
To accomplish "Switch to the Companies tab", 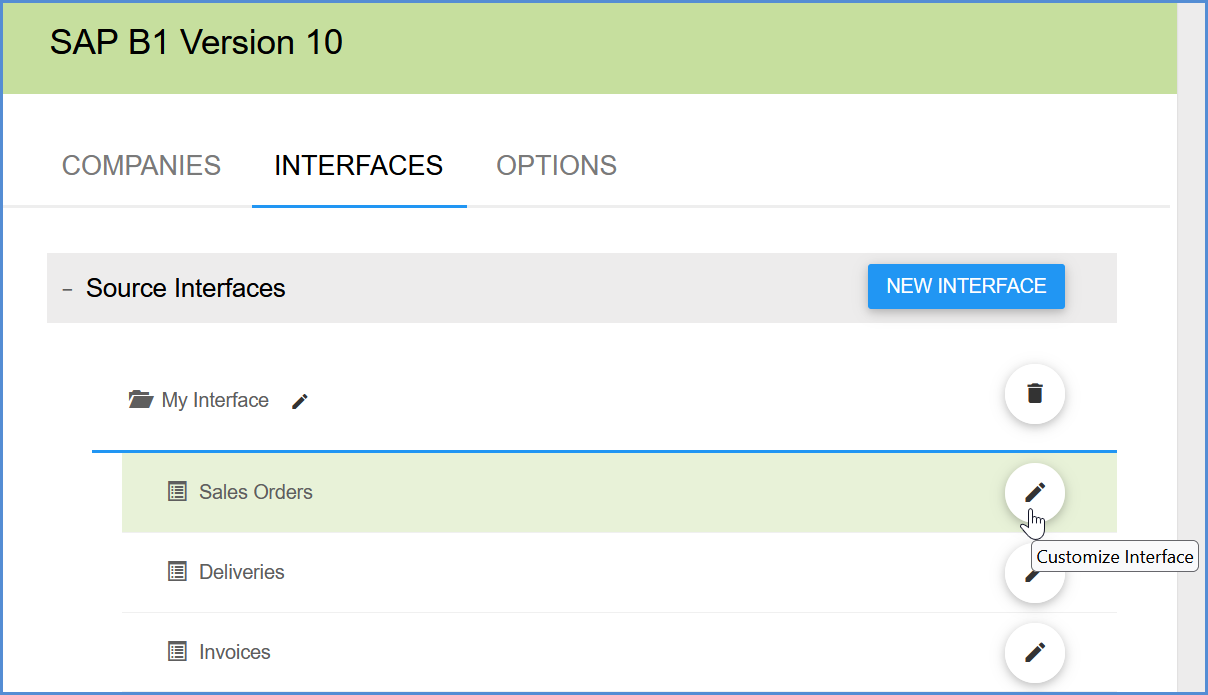I will pyautogui.click(x=141, y=165).
